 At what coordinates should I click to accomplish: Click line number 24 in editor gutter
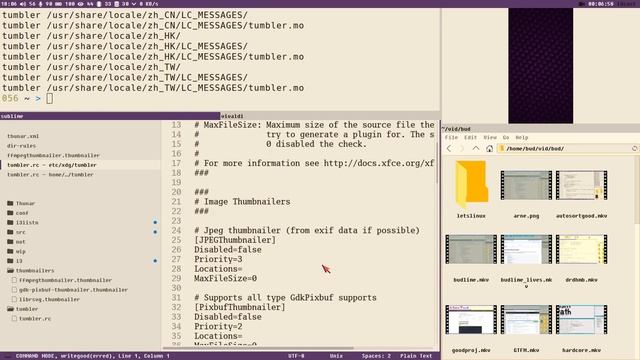coord(176,230)
